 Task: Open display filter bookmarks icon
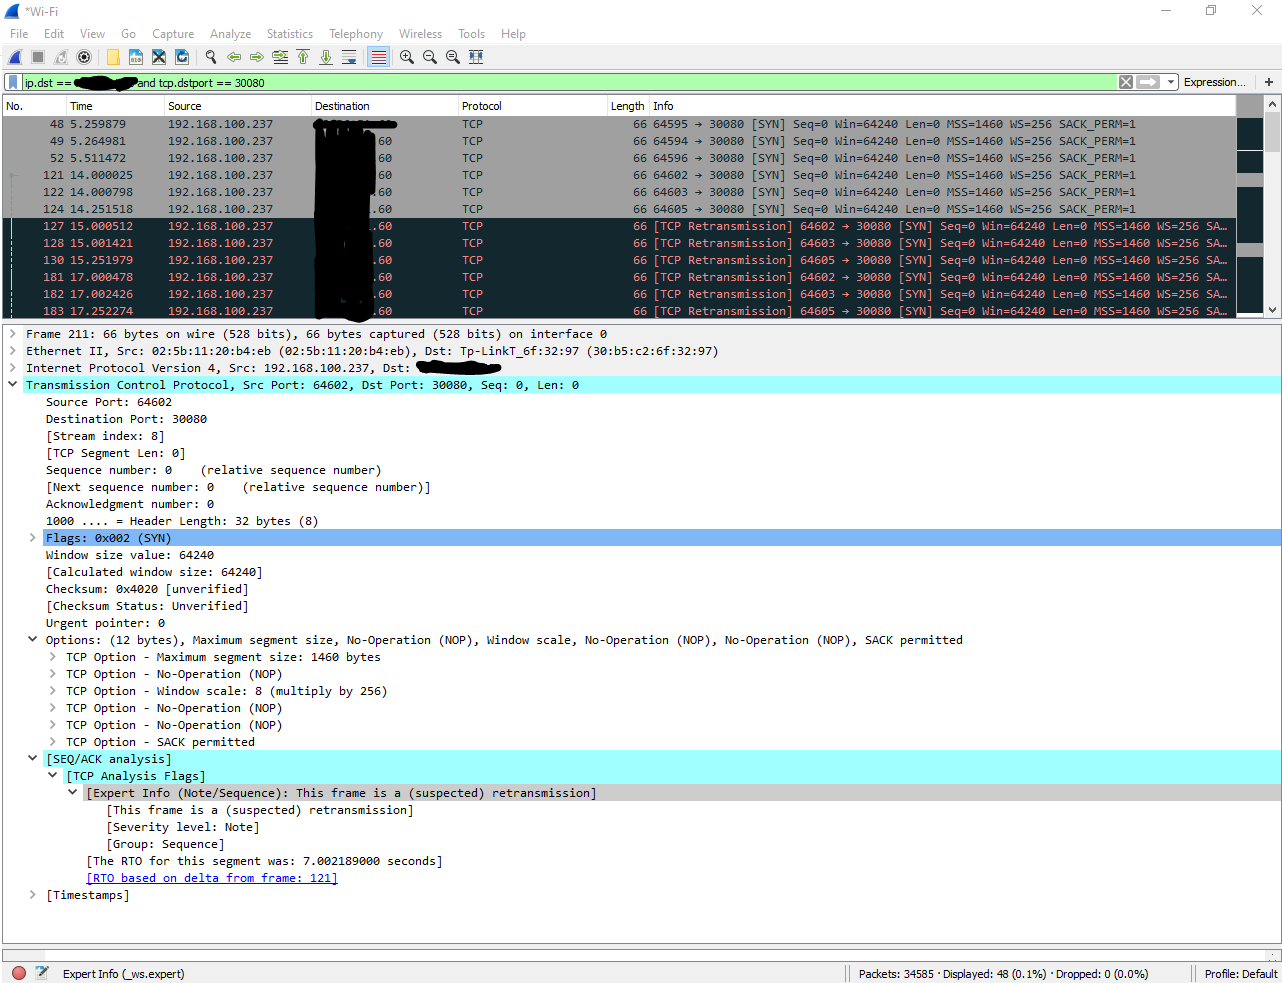click(13, 82)
